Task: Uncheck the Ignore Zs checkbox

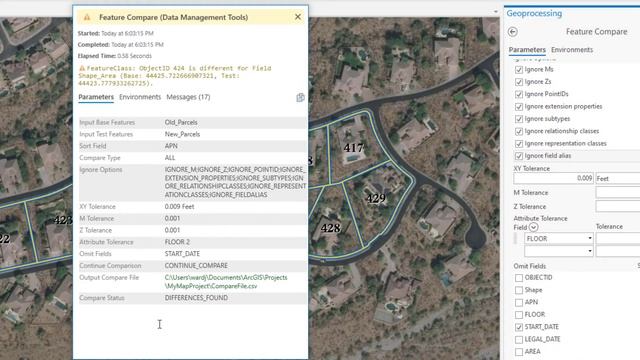Action: coord(519,82)
